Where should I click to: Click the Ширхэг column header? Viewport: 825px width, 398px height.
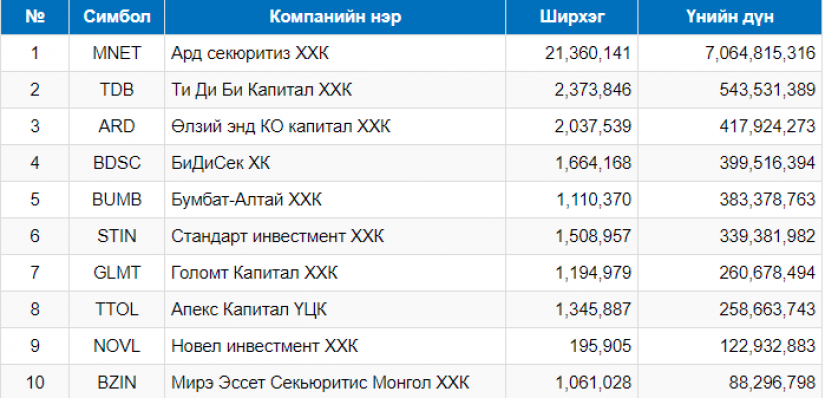click(x=572, y=17)
